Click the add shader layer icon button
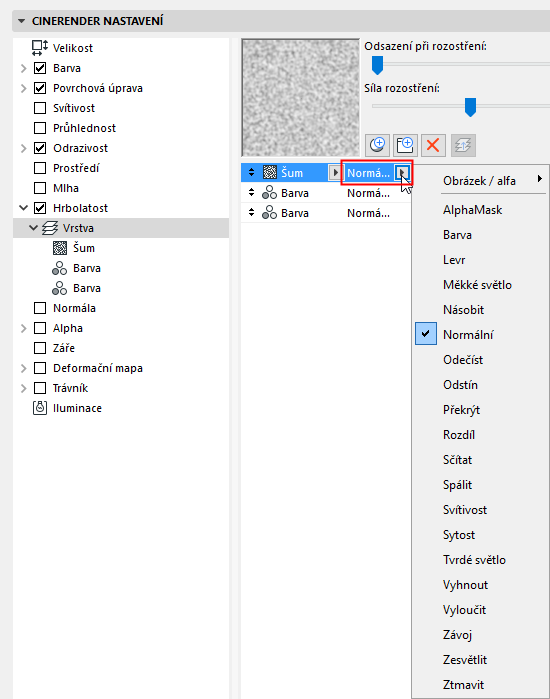Viewport: 550px width, 699px height. pyautogui.click(x=377, y=145)
